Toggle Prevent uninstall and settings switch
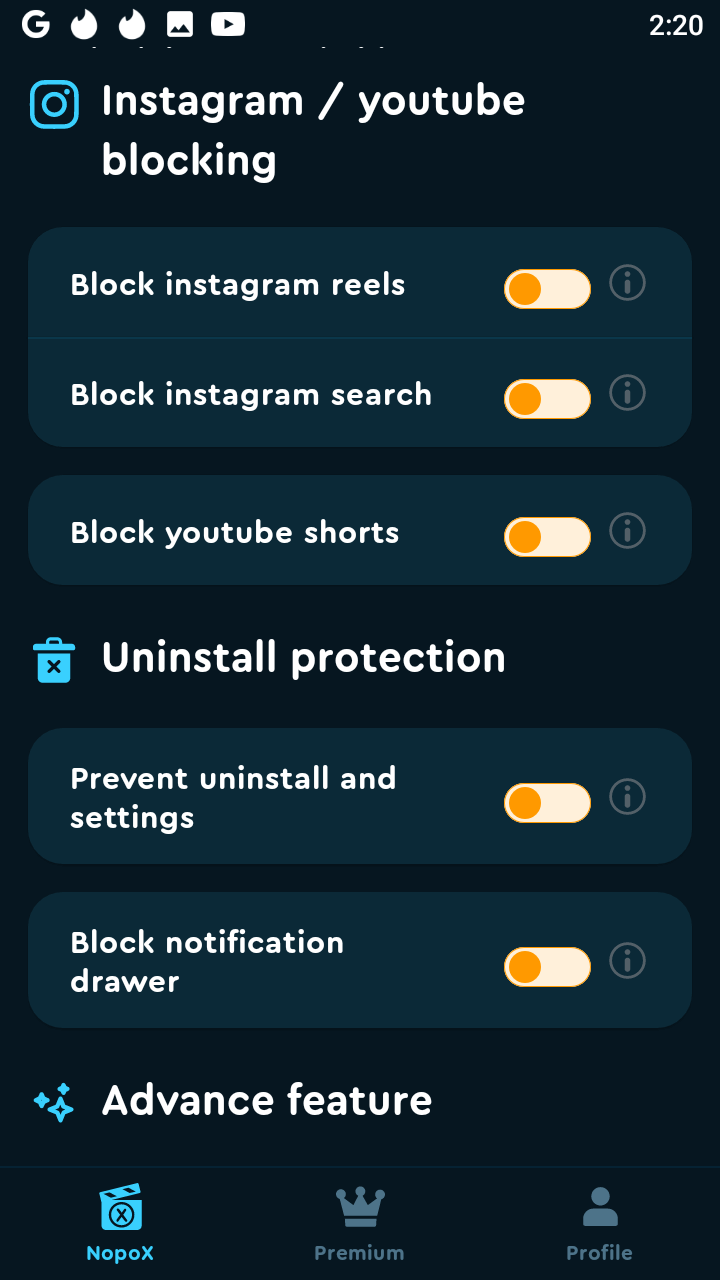Viewport: 720px width, 1280px height. coord(547,803)
